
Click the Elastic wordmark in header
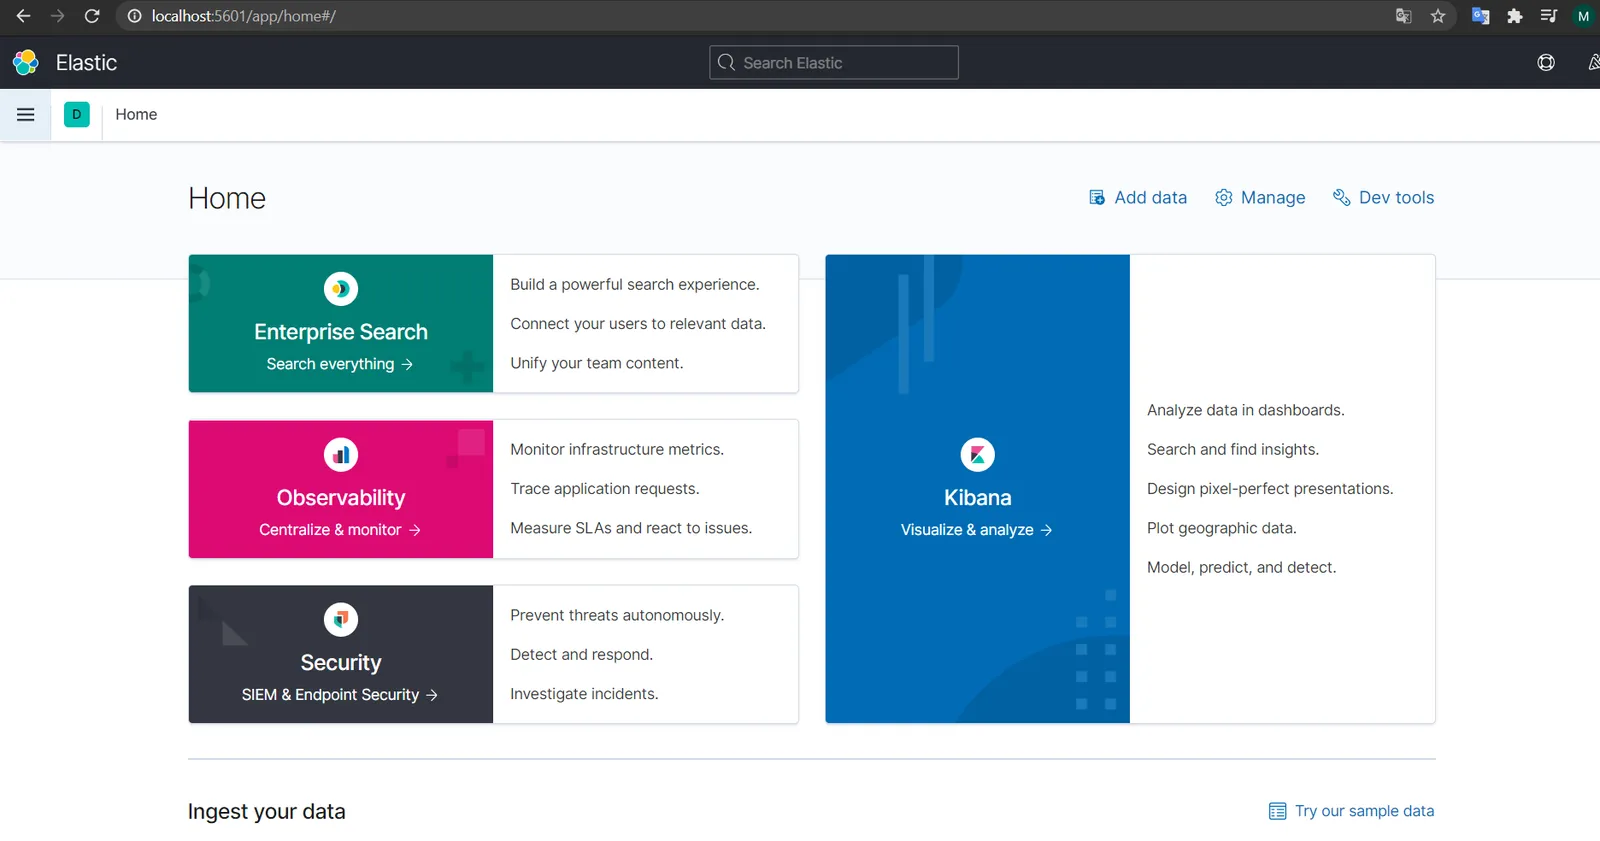click(x=86, y=62)
